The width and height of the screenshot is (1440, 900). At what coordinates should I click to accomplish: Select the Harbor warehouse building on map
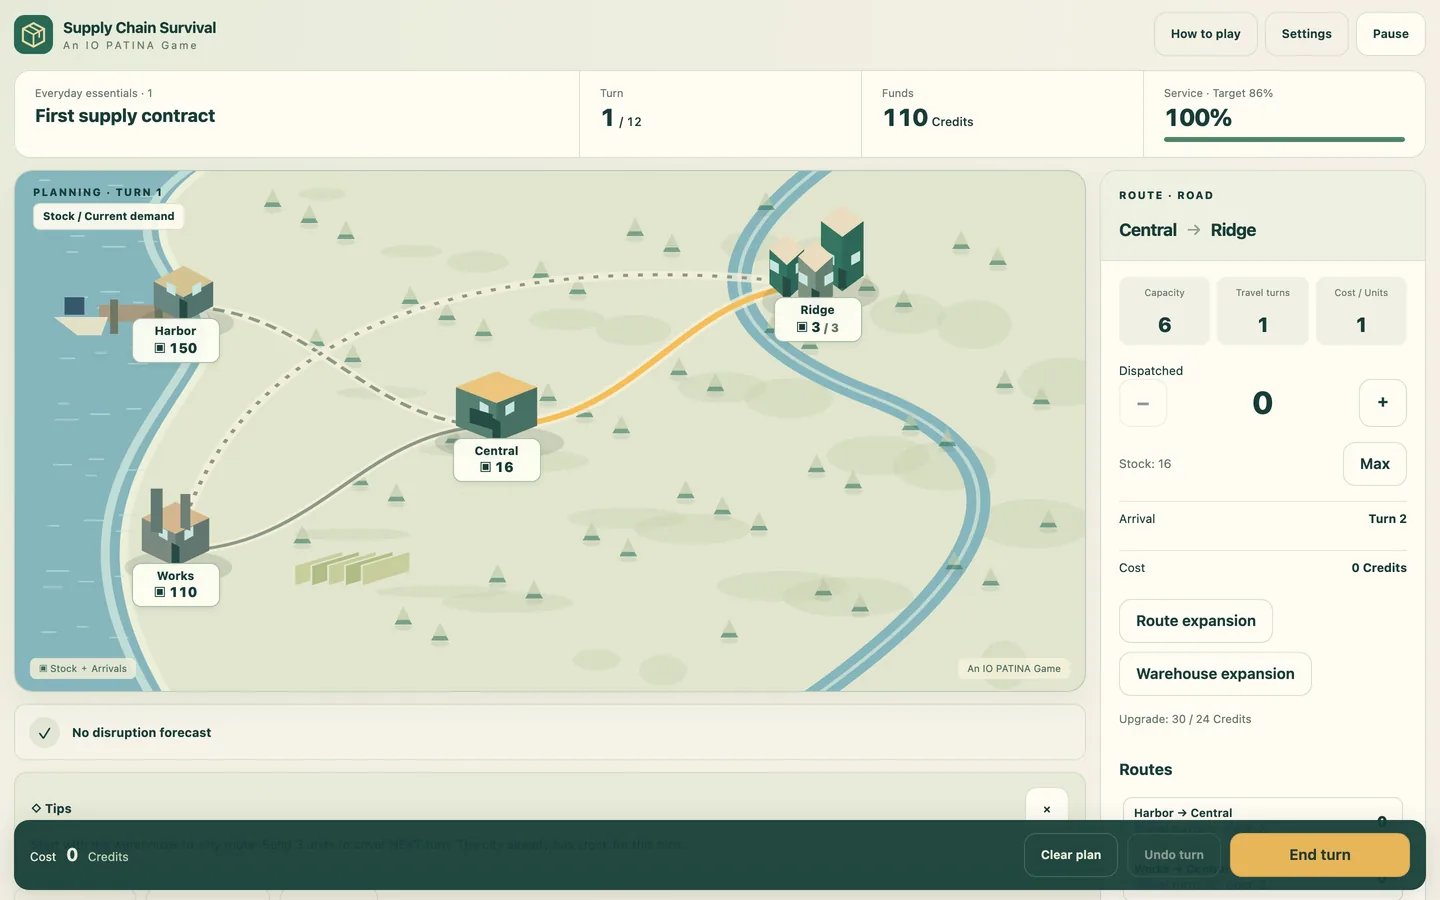(183, 291)
